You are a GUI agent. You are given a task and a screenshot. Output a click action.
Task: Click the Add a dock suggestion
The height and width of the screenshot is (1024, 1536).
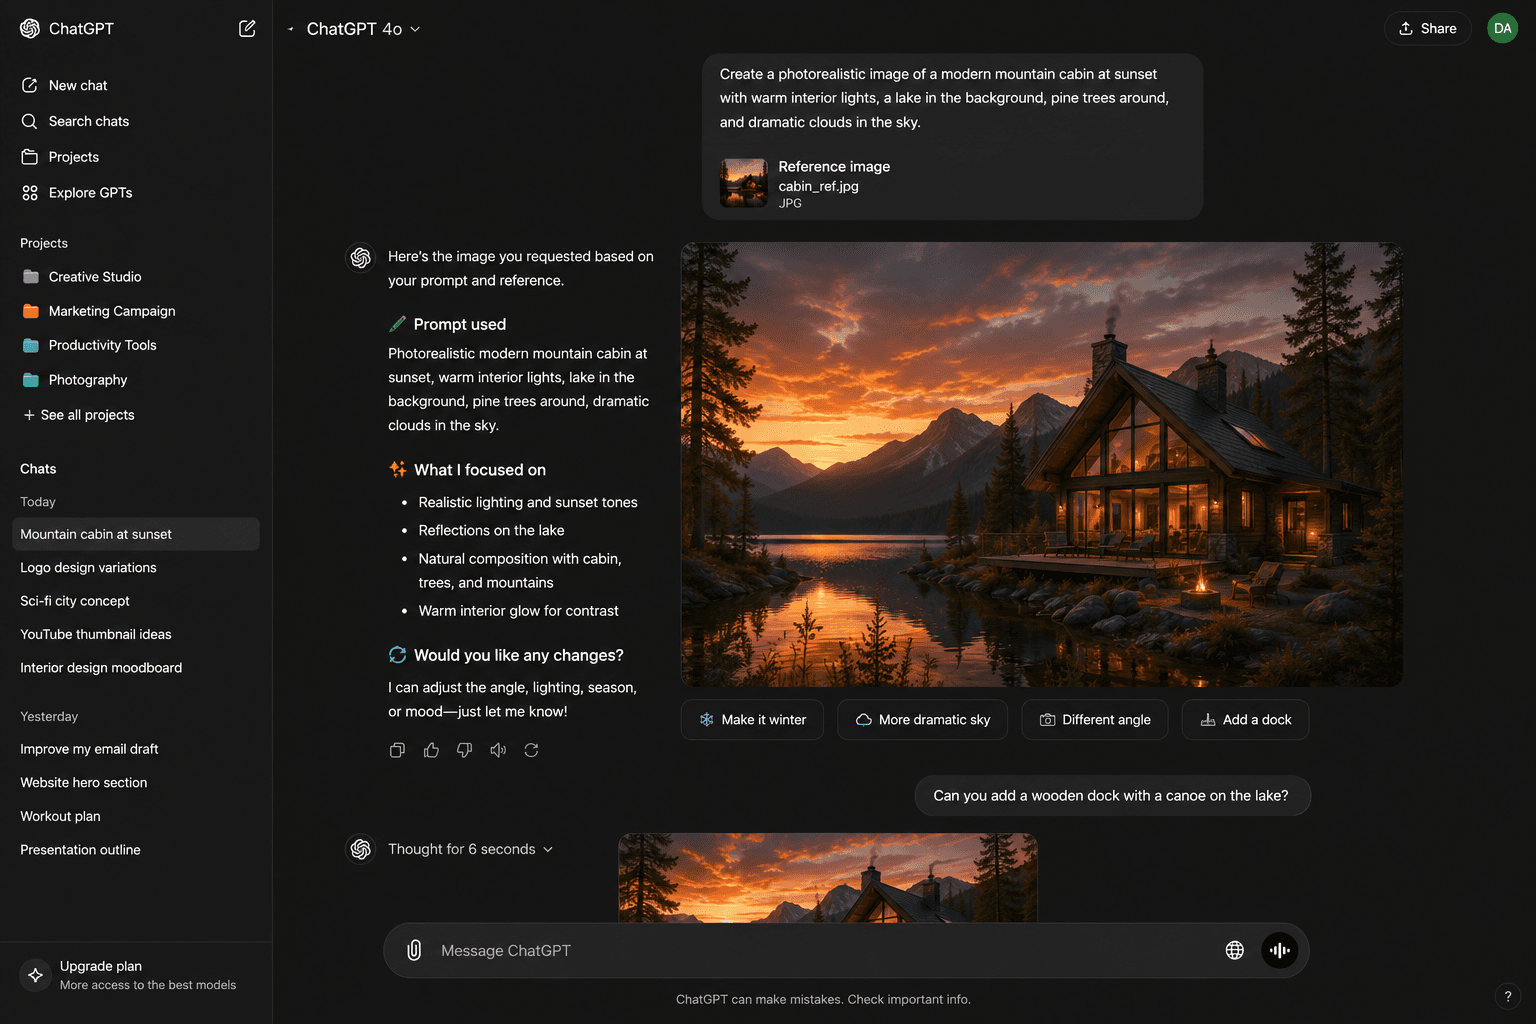point(1245,720)
